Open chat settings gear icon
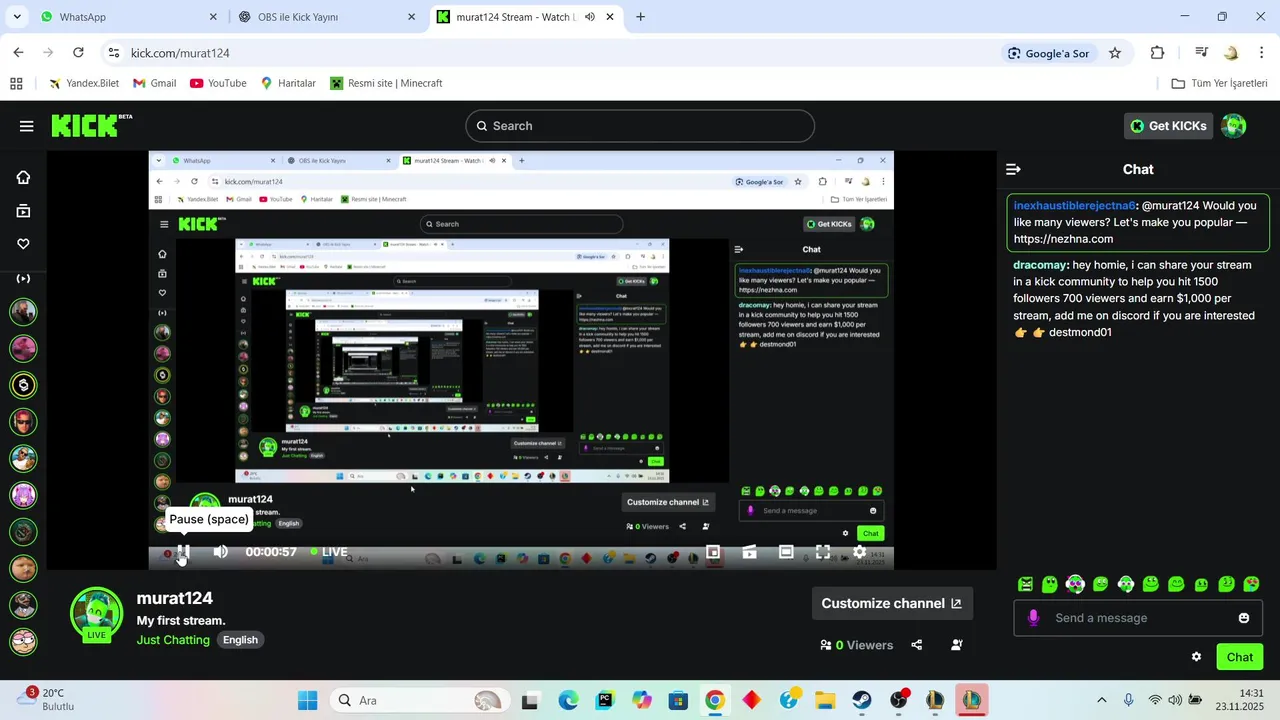Screen dimensions: 1280x720 tap(1196, 657)
